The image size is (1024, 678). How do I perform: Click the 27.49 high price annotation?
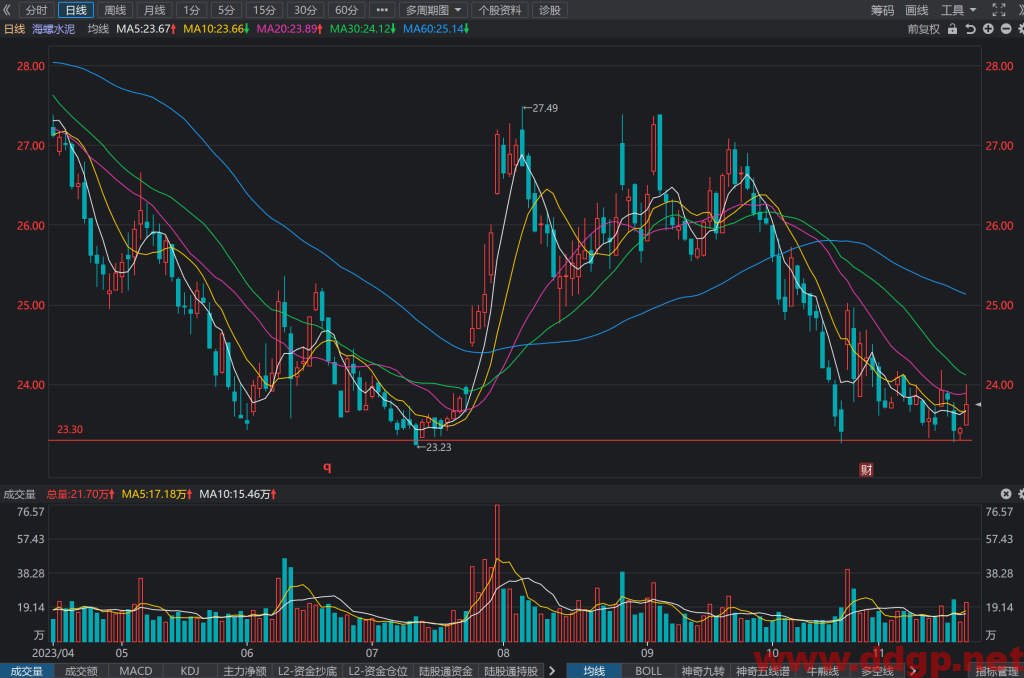pos(545,108)
